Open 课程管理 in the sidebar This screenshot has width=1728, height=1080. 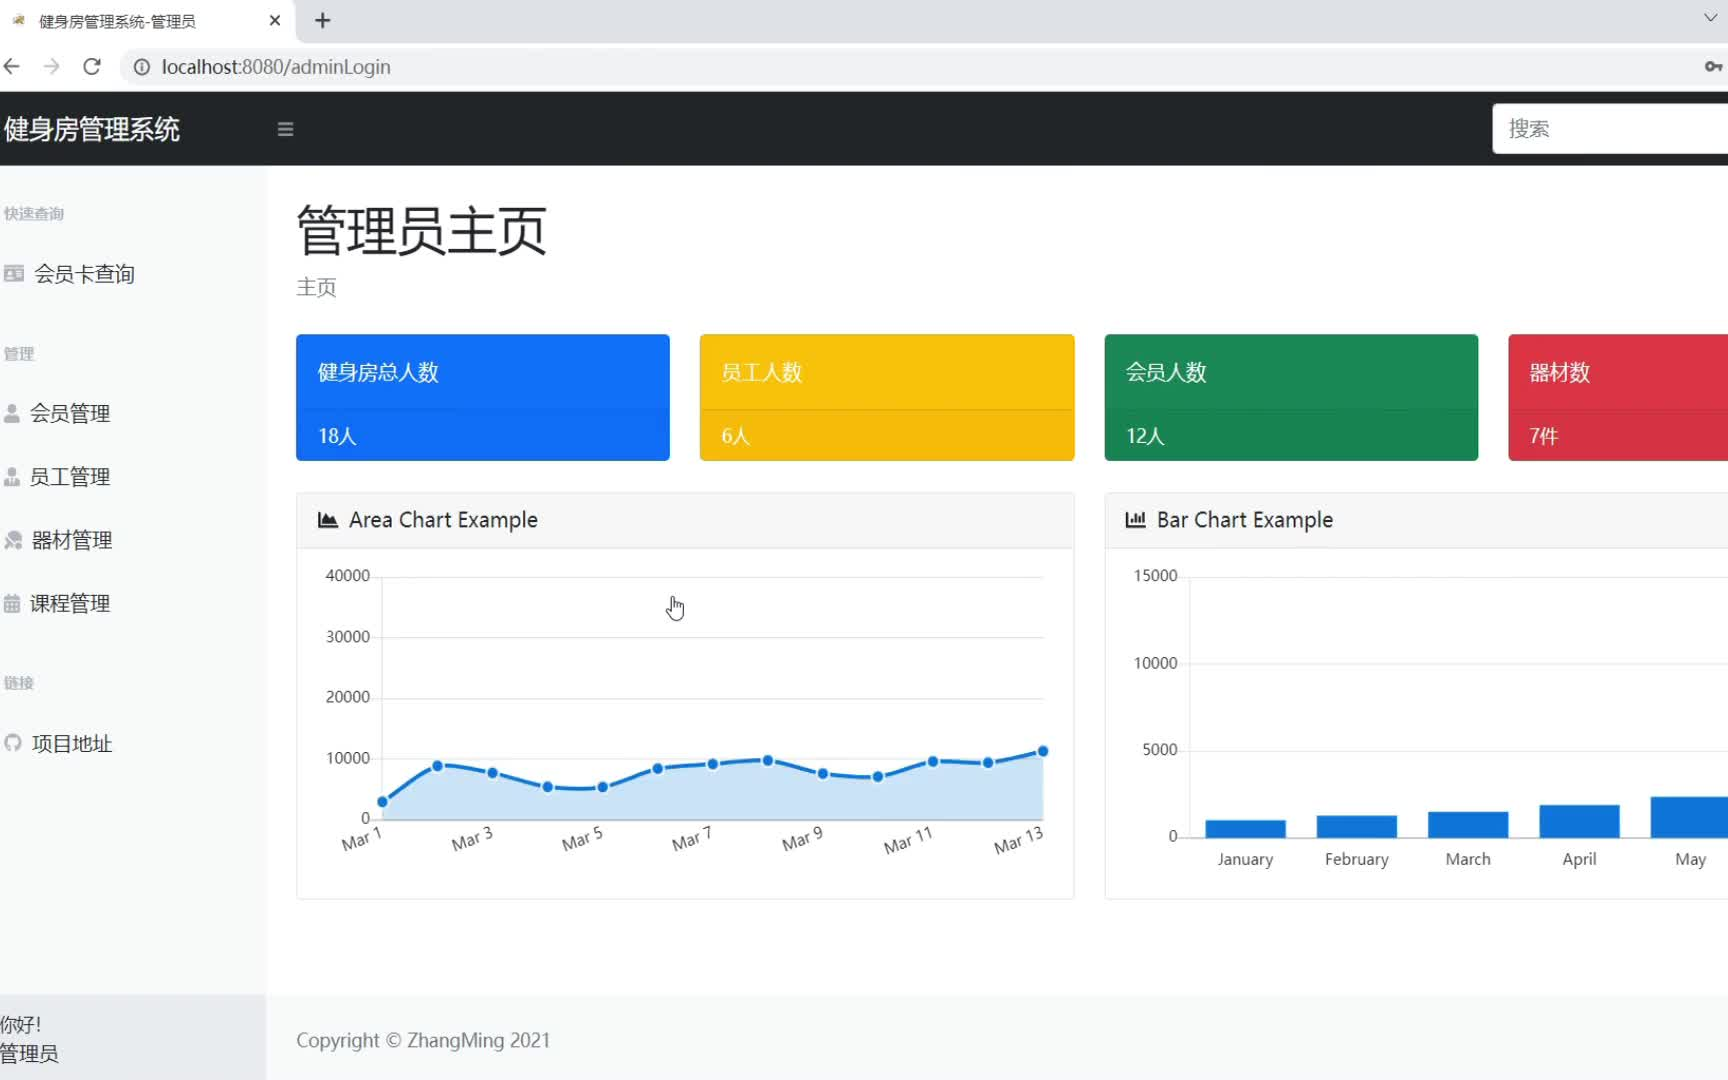coord(70,603)
